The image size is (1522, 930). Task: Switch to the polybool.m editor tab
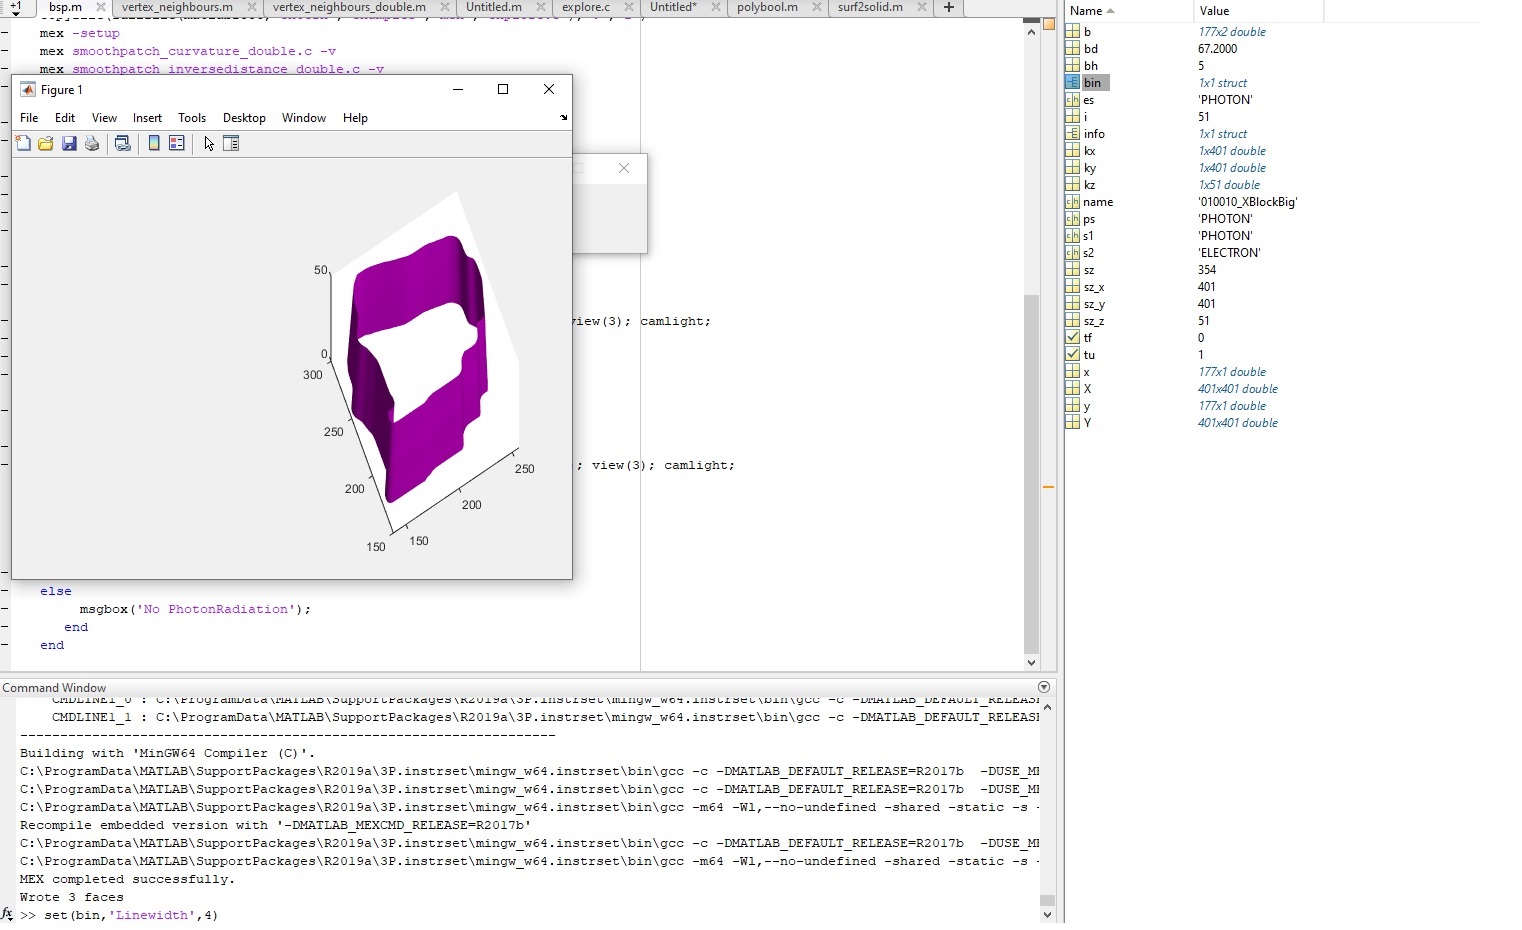tap(767, 7)
